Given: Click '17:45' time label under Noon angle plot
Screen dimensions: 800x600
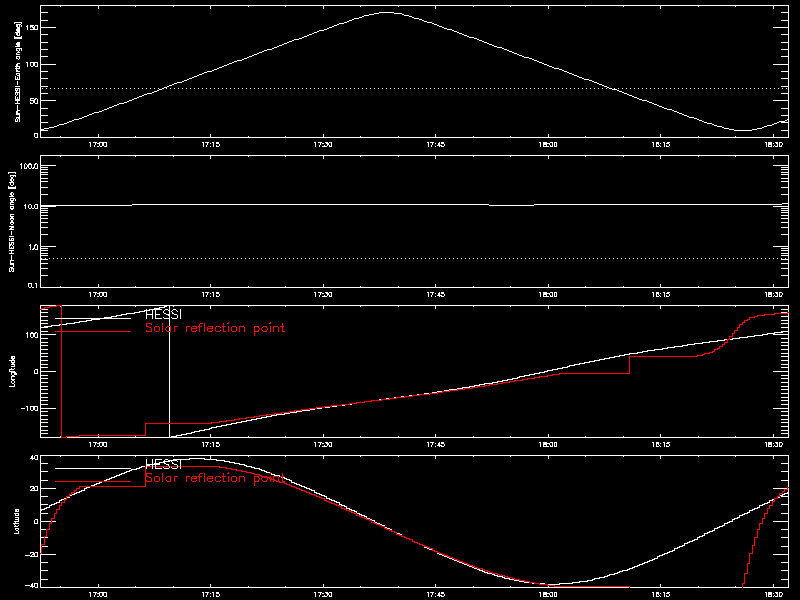Looking at the screenshot, I should pos(435,294).
